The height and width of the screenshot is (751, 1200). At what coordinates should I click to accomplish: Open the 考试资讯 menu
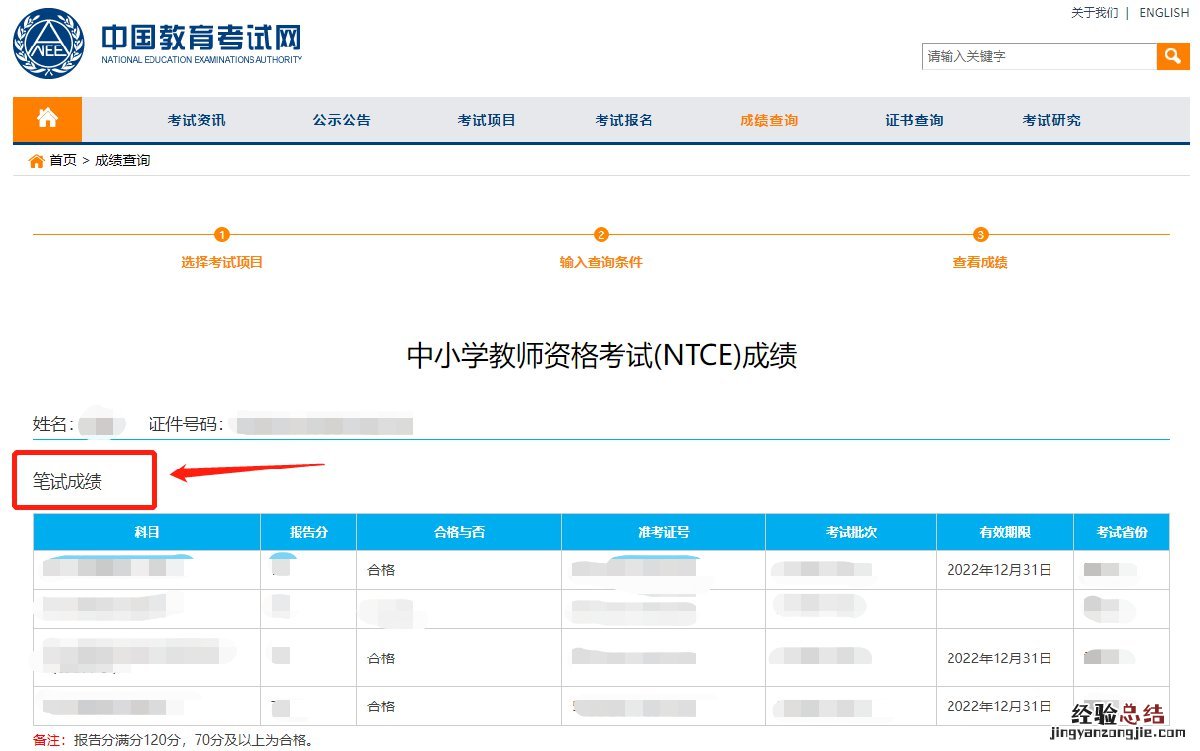[x=196, y=120]
